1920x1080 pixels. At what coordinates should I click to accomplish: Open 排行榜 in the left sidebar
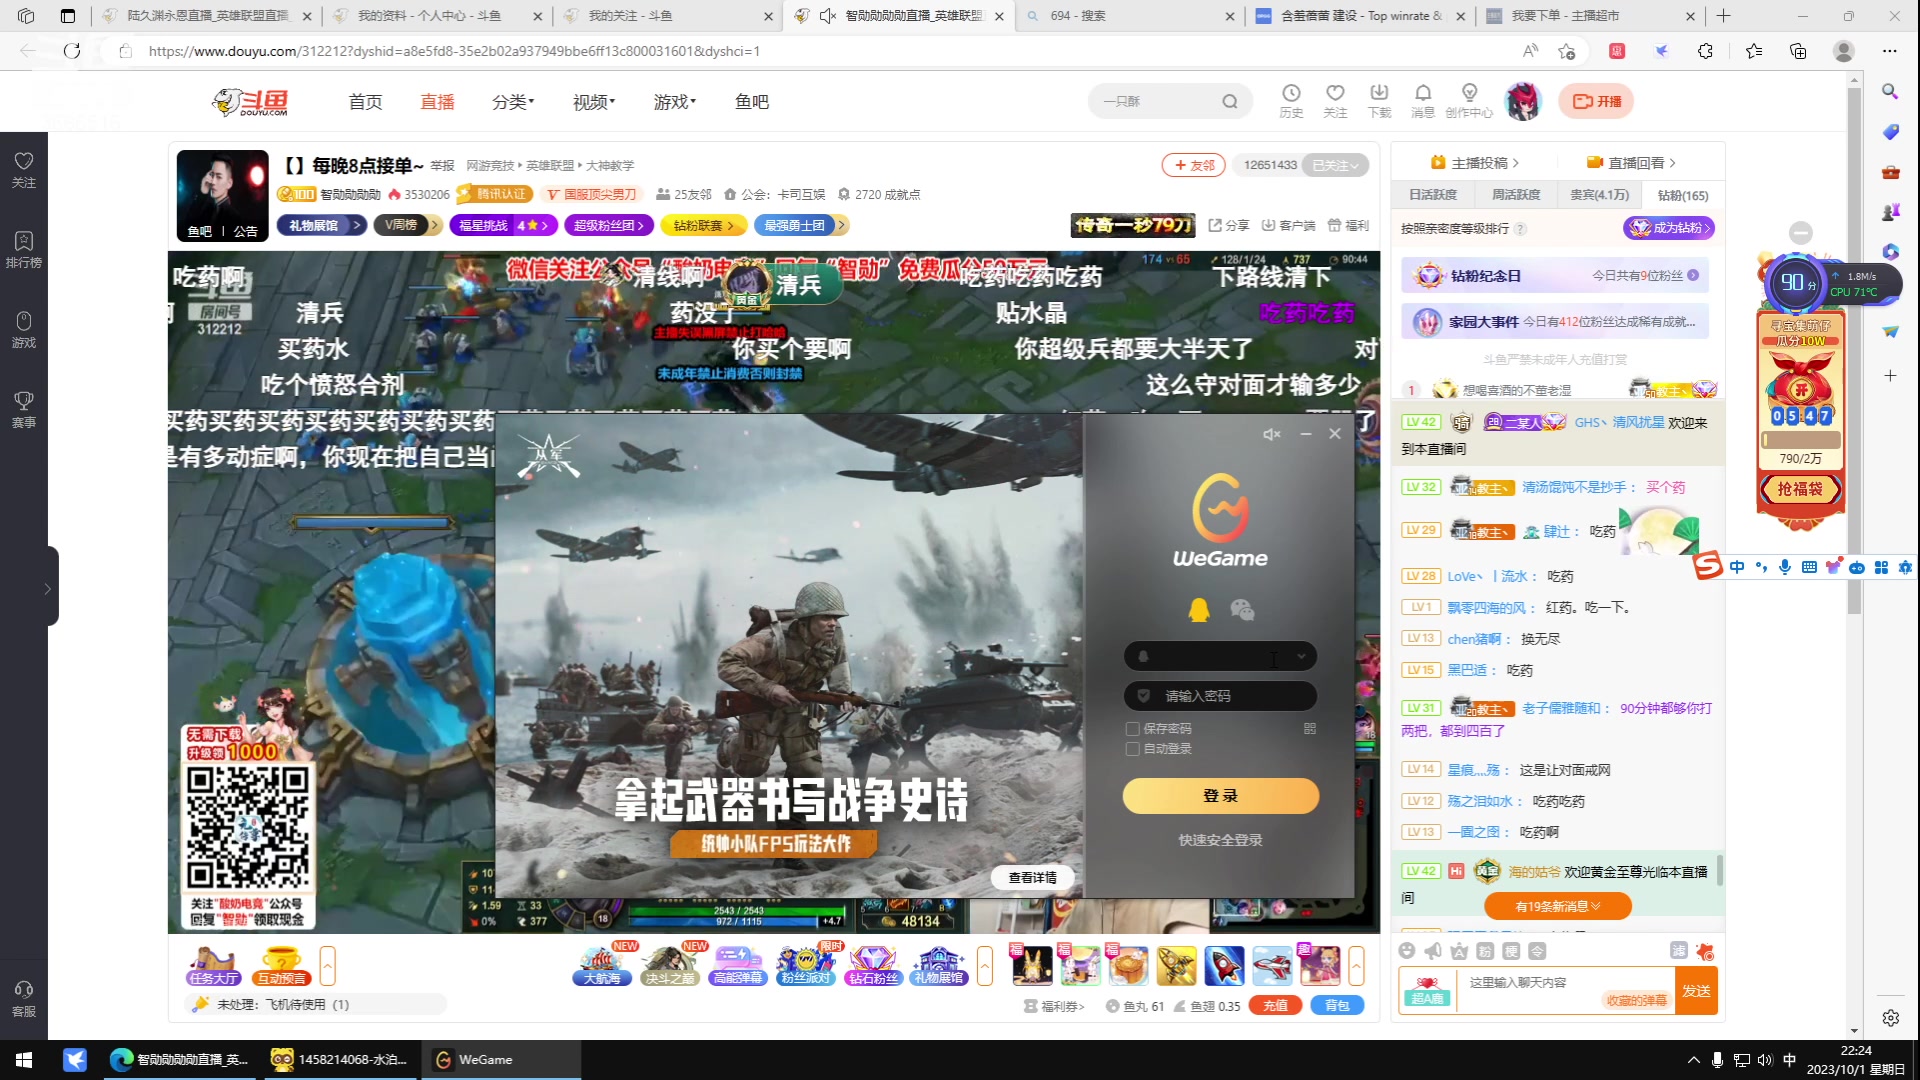pos(24,250)
